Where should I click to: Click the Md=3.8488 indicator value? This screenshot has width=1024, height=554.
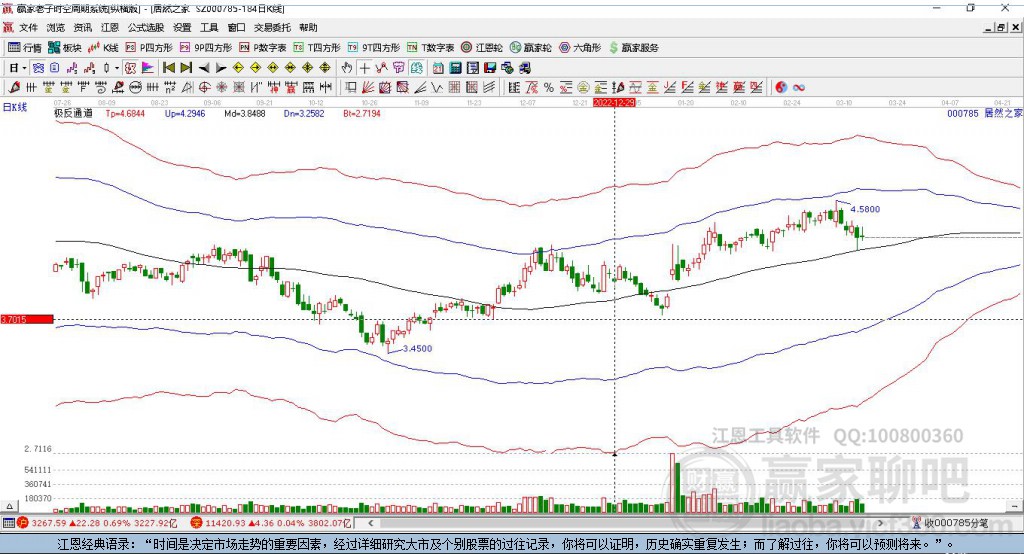pos(245,113)
